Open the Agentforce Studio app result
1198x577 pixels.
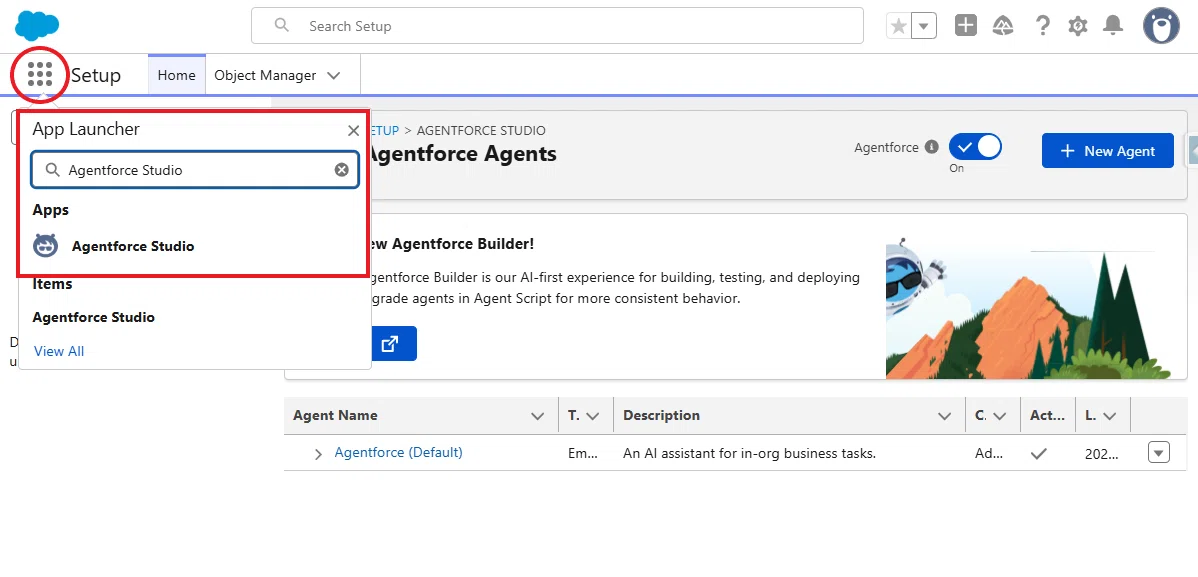coord(133,246)
